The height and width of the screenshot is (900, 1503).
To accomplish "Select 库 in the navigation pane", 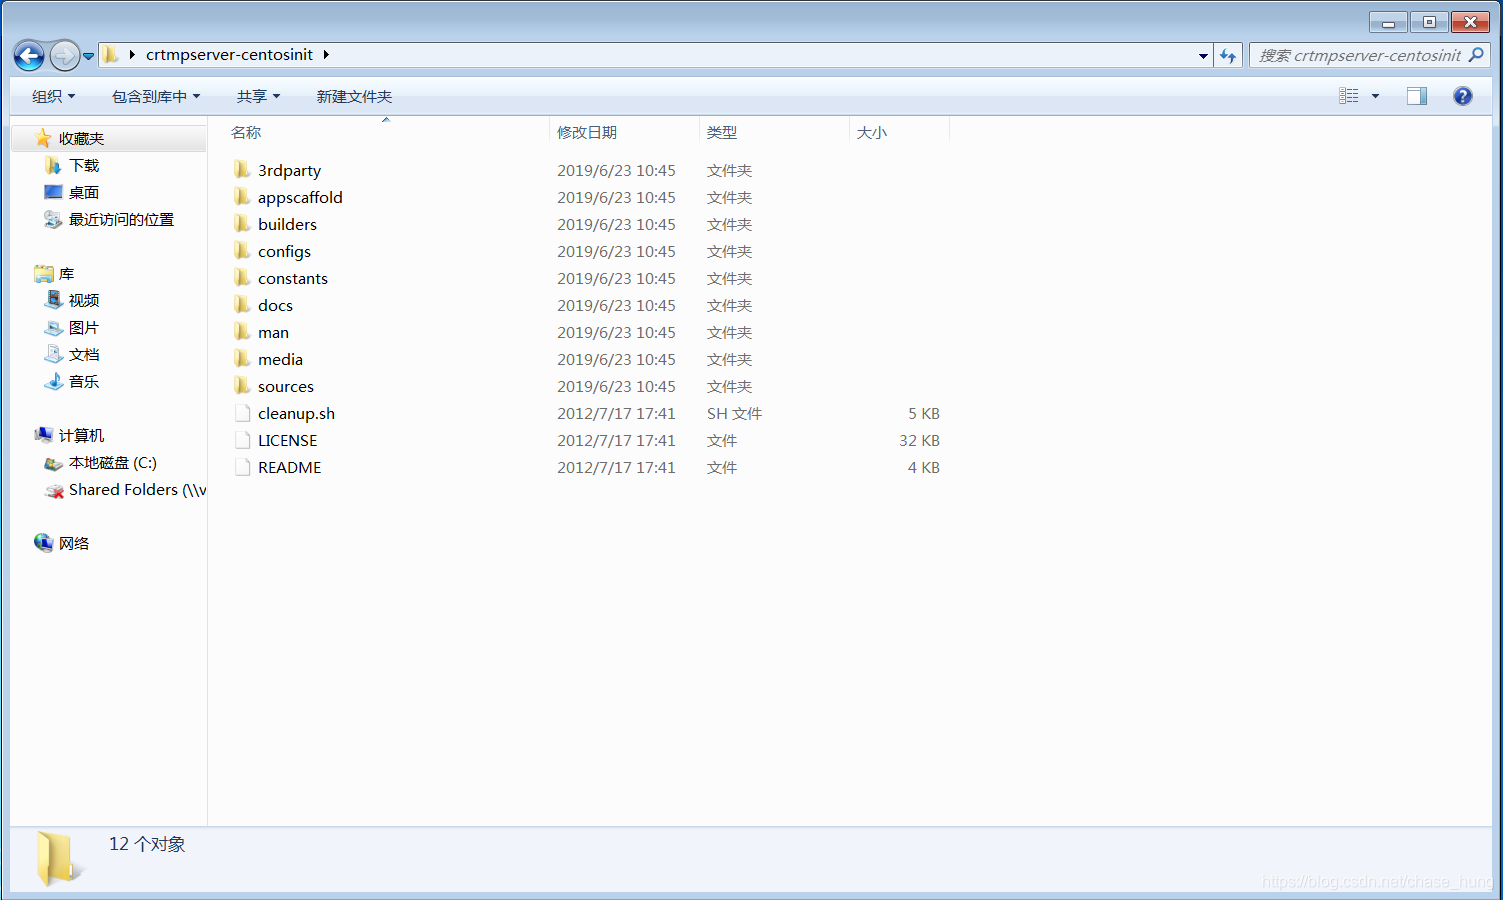I will [66, 274].
